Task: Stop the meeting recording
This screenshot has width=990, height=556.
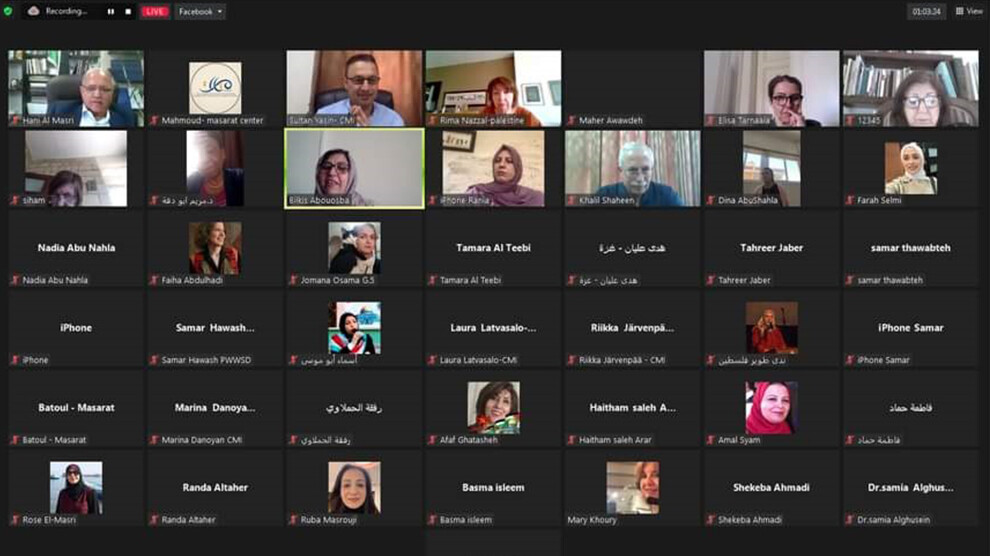Action: 127,12
